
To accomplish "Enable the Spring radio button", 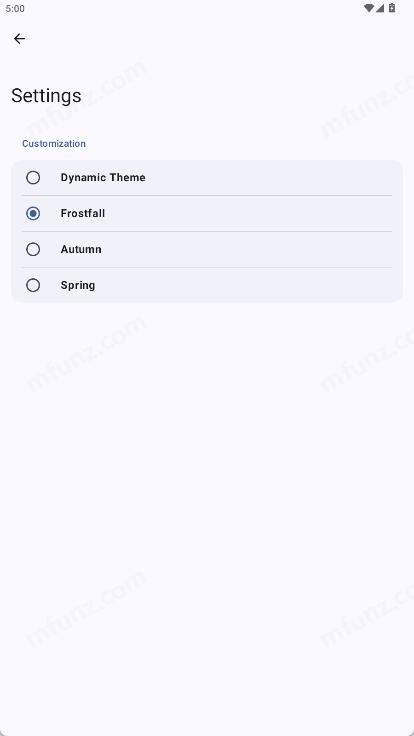I will (33, 285).
